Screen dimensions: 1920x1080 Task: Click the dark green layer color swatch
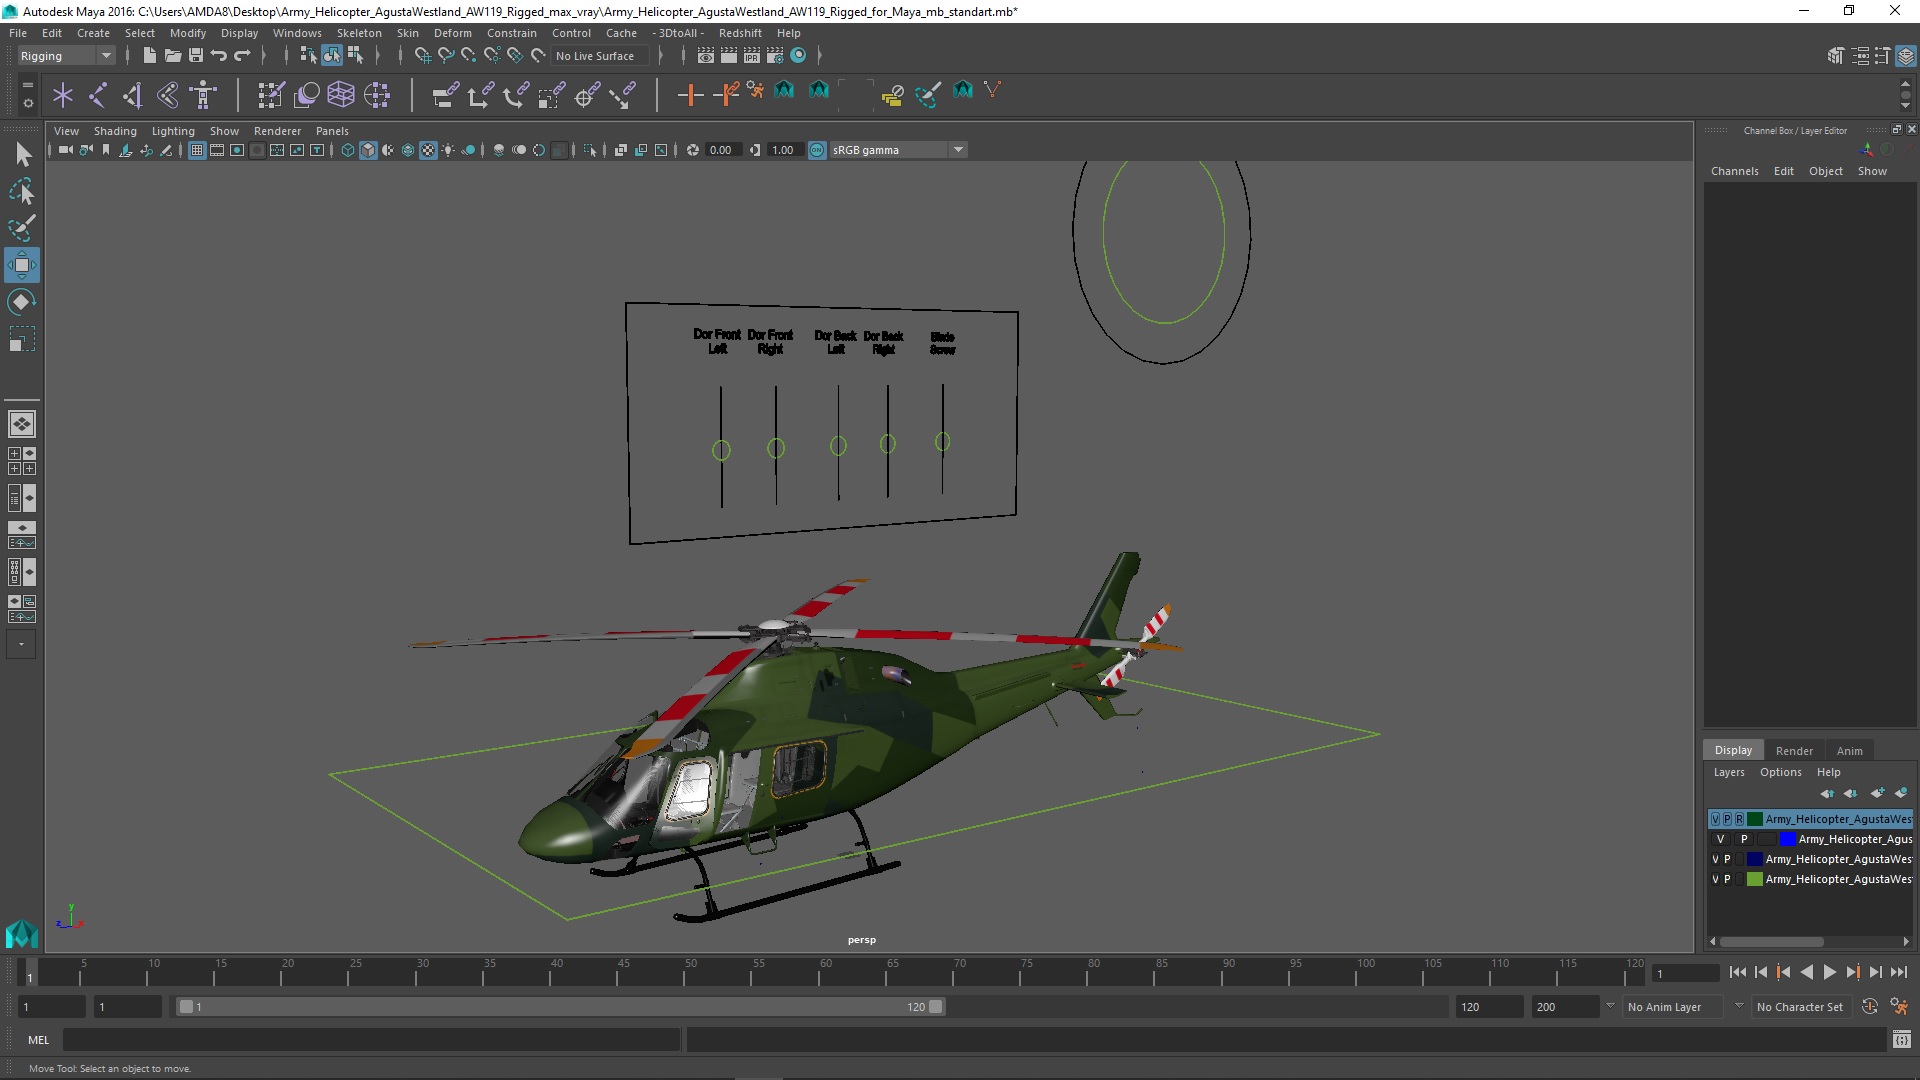coord(1755,819)
